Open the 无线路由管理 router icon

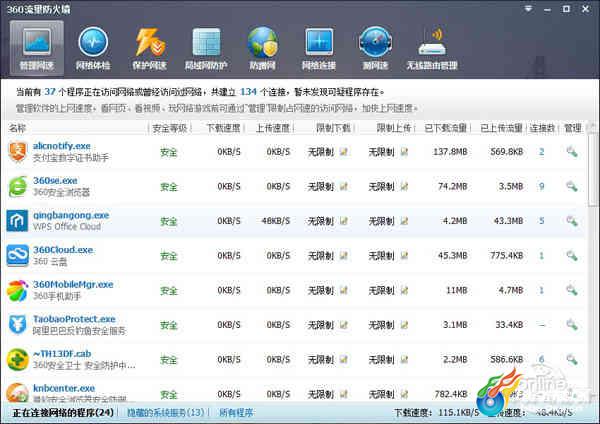(x=432, y=48)
